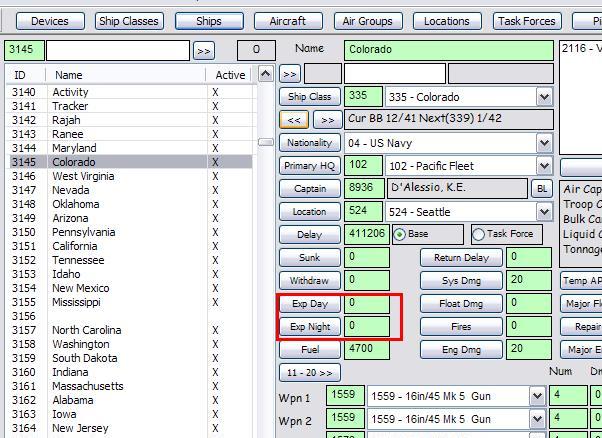This screenshot has width=602, height=438.
Task: Expand the Wpn 1 weapon dropdown
Action: [537, 396]
